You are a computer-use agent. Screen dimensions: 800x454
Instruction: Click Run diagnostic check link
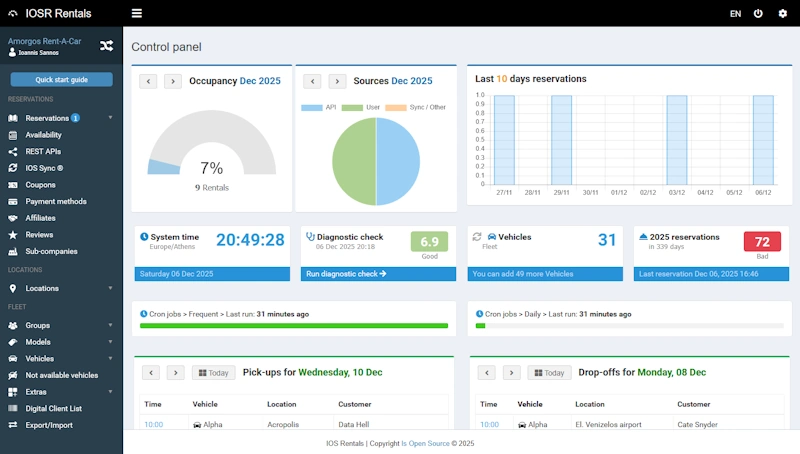tap(346, 273)
